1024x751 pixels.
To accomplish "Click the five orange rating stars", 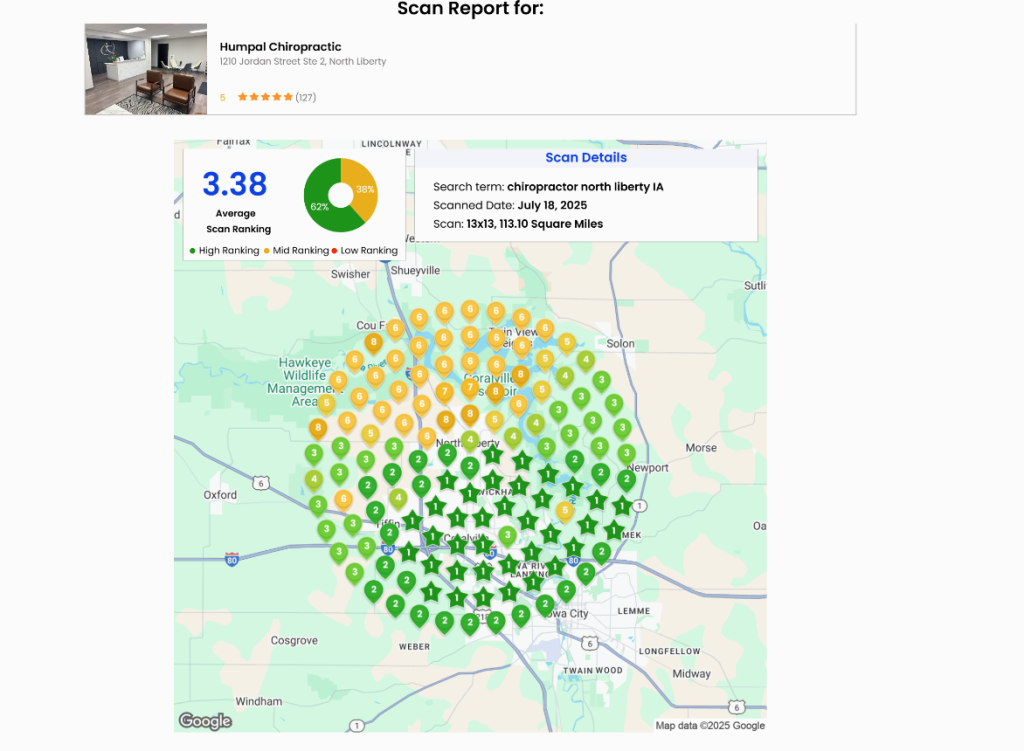I will 265,97.
